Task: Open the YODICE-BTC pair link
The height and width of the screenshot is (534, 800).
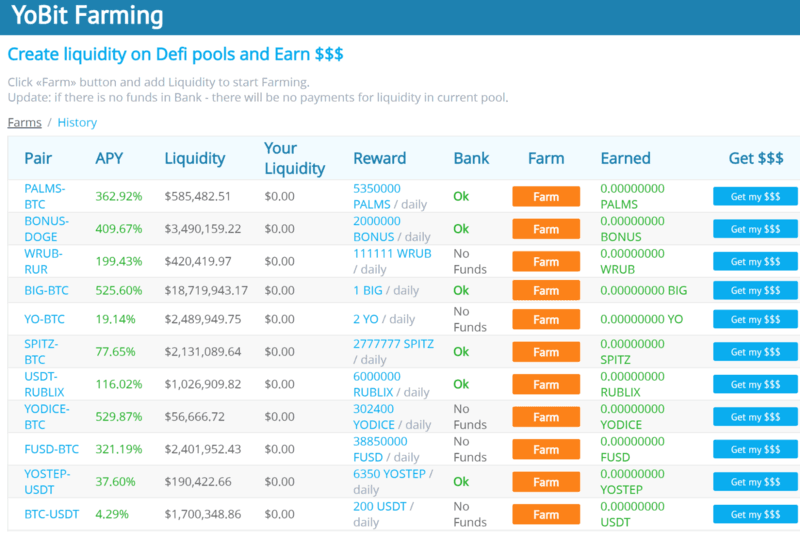Action: pos(46,417)
